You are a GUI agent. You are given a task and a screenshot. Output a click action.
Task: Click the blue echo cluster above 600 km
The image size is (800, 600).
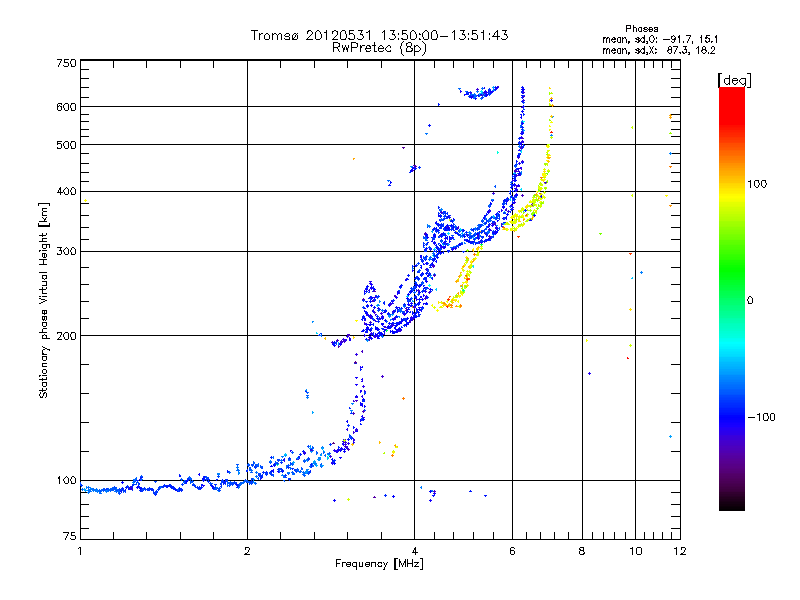[x=479, y=92]
